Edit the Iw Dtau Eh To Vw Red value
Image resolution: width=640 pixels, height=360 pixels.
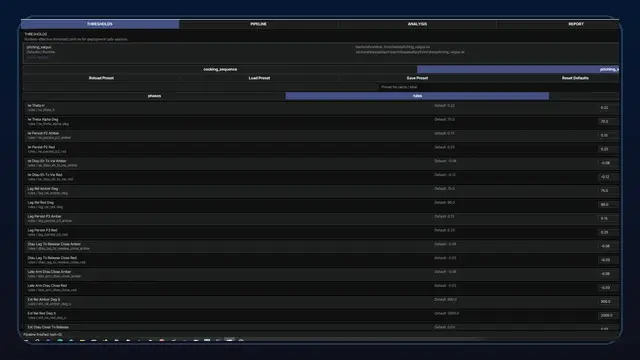click(608, 177)
